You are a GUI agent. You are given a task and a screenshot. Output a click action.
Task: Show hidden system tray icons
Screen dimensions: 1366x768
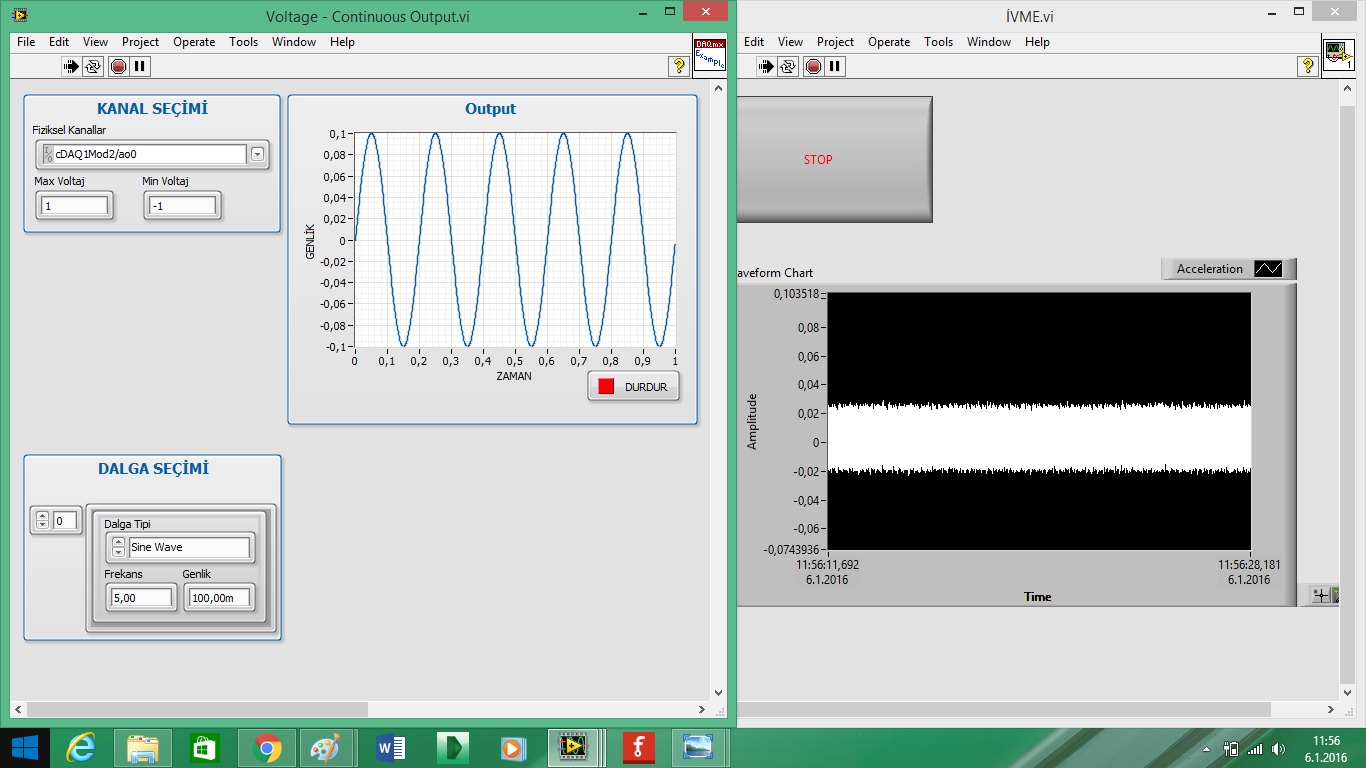1208,749
